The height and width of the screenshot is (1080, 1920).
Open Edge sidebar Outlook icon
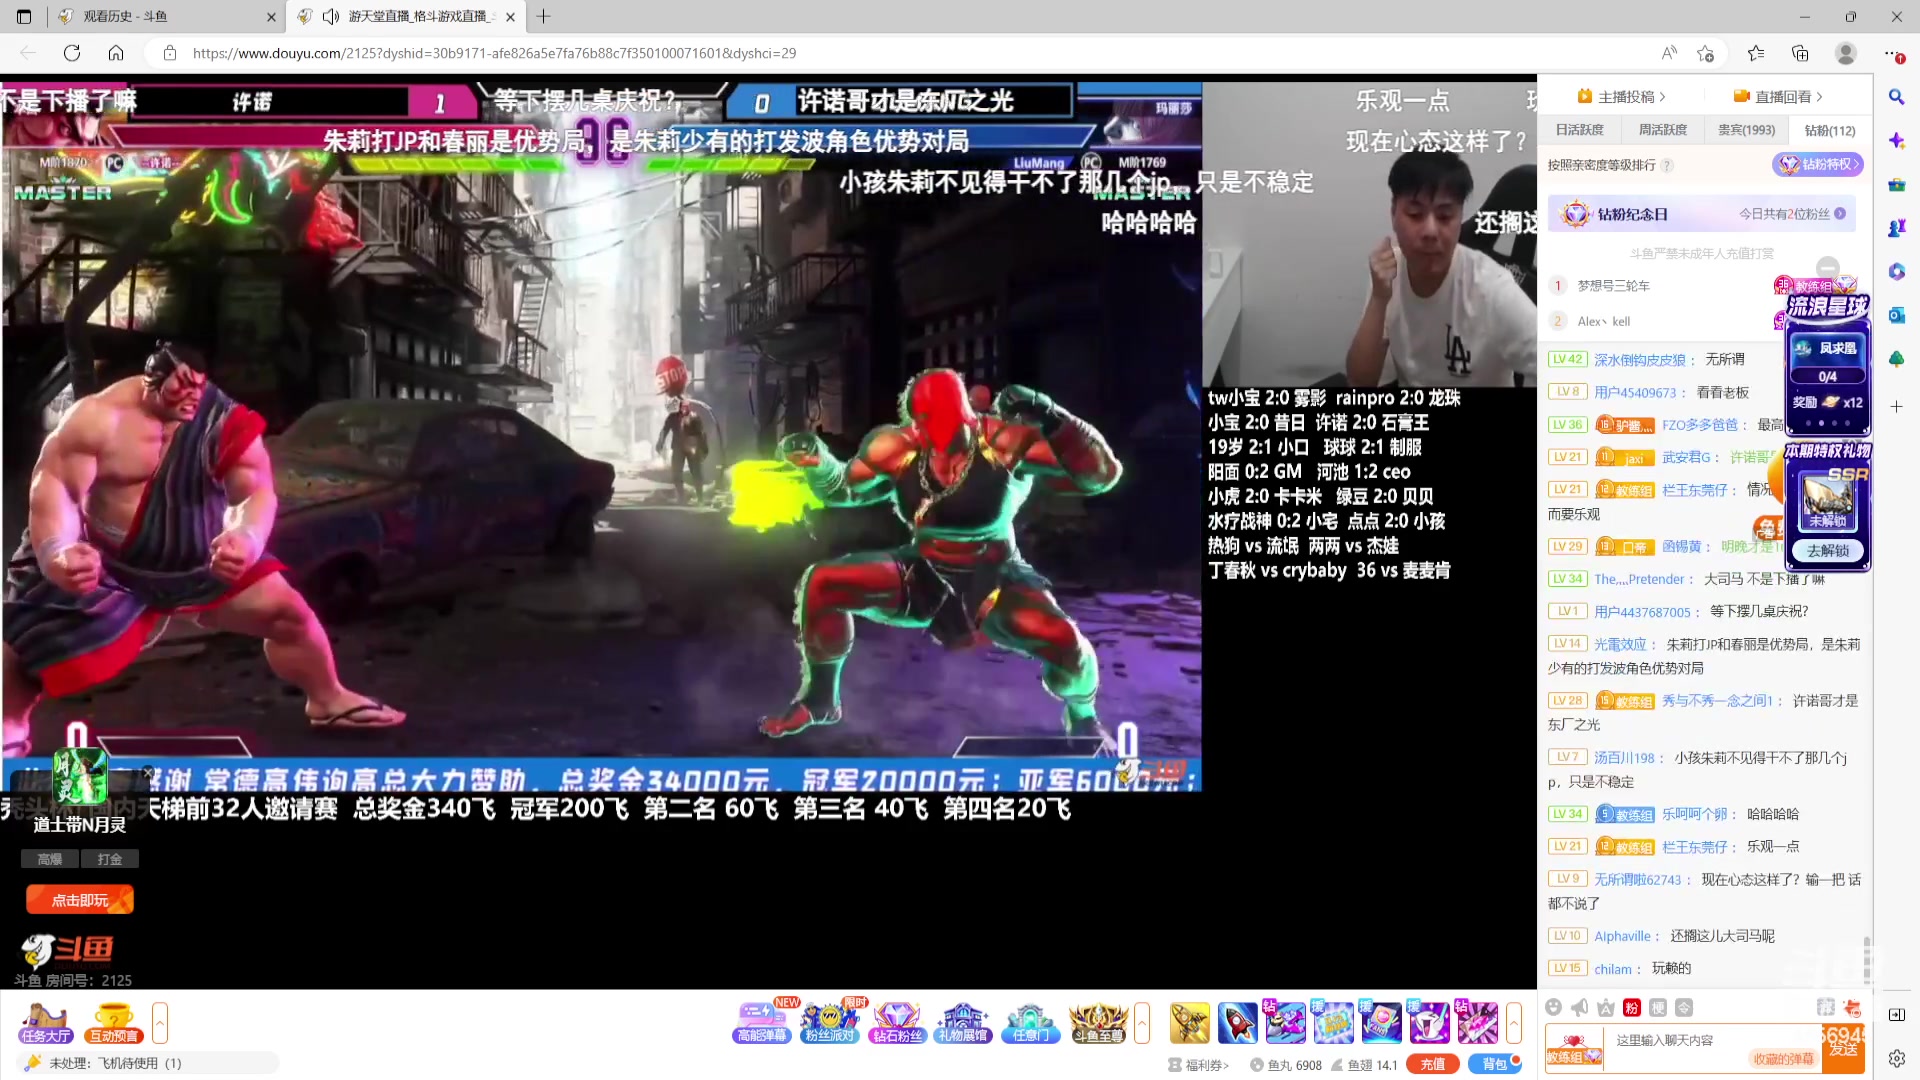click(x=1896, y=315)
